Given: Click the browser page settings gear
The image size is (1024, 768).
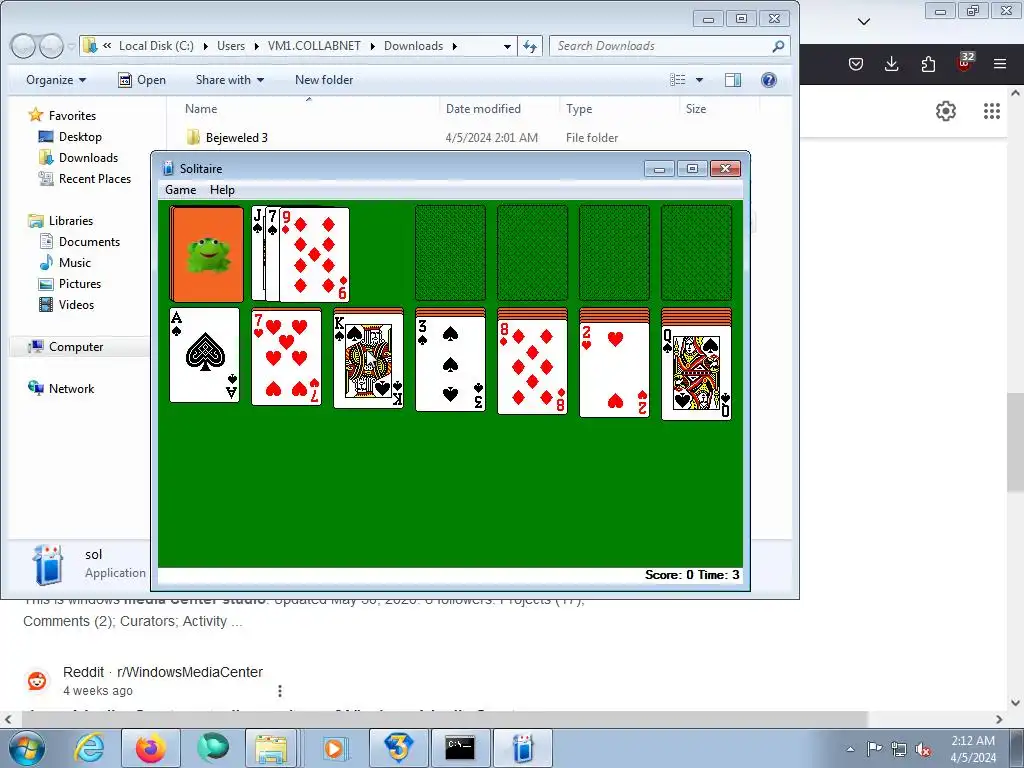Looking at the screenshot, I should (946, 111).
